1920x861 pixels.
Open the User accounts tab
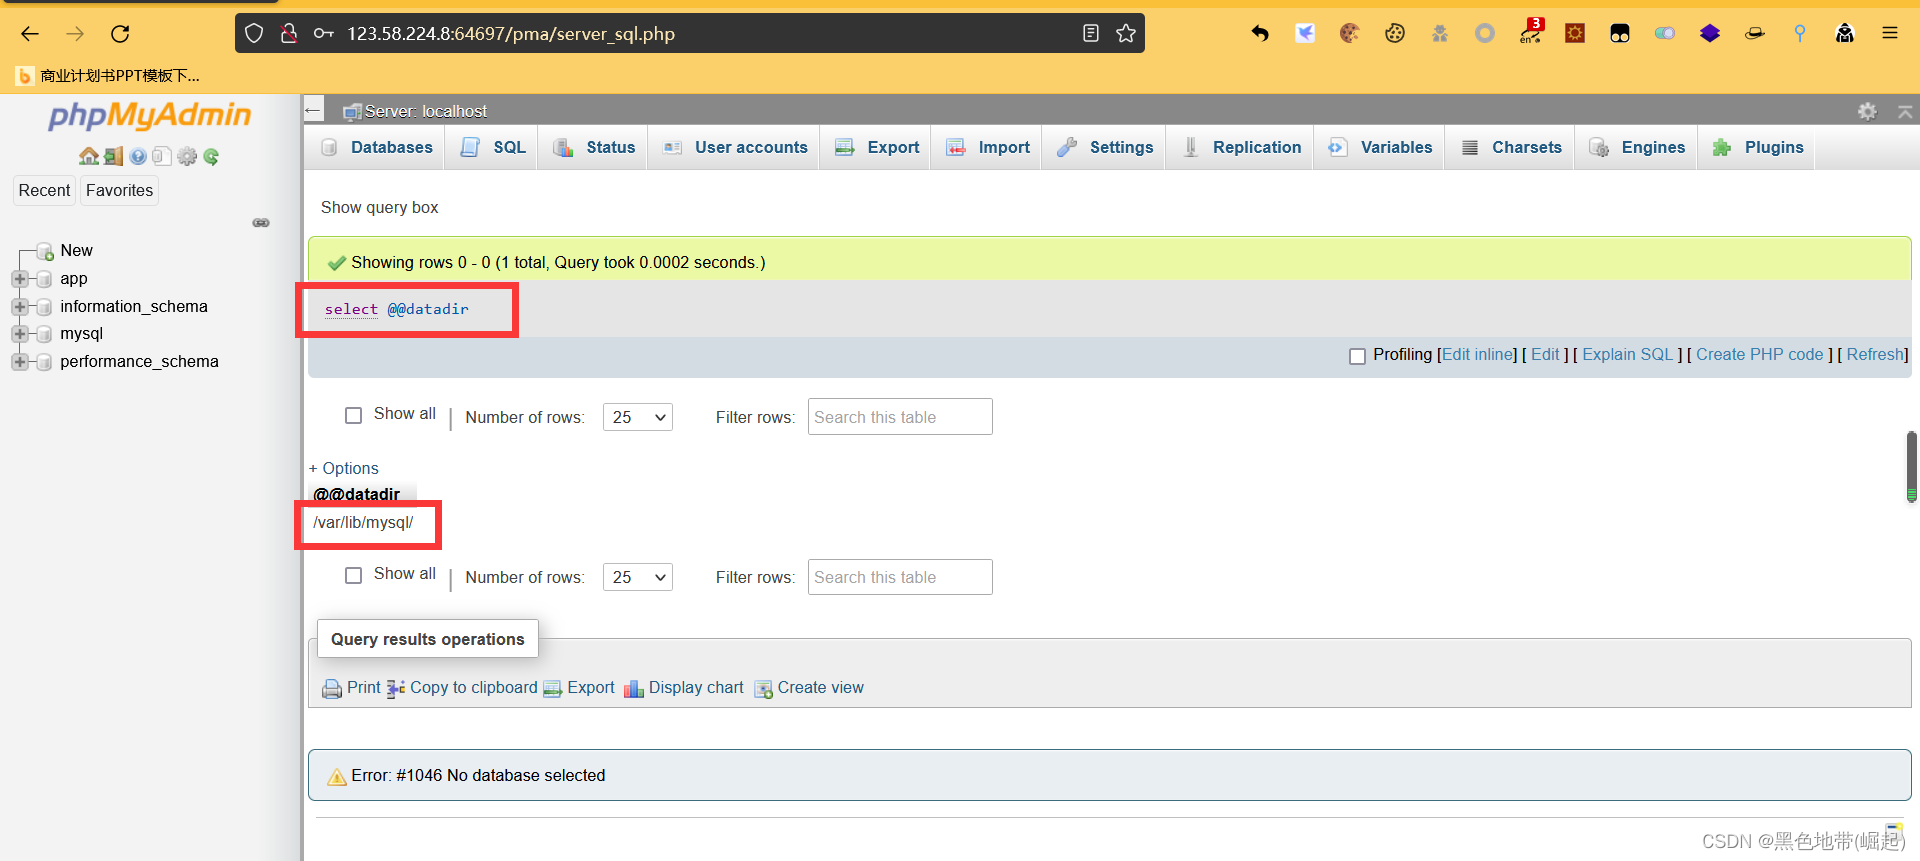pyautogui.click(x=735, y=147)
